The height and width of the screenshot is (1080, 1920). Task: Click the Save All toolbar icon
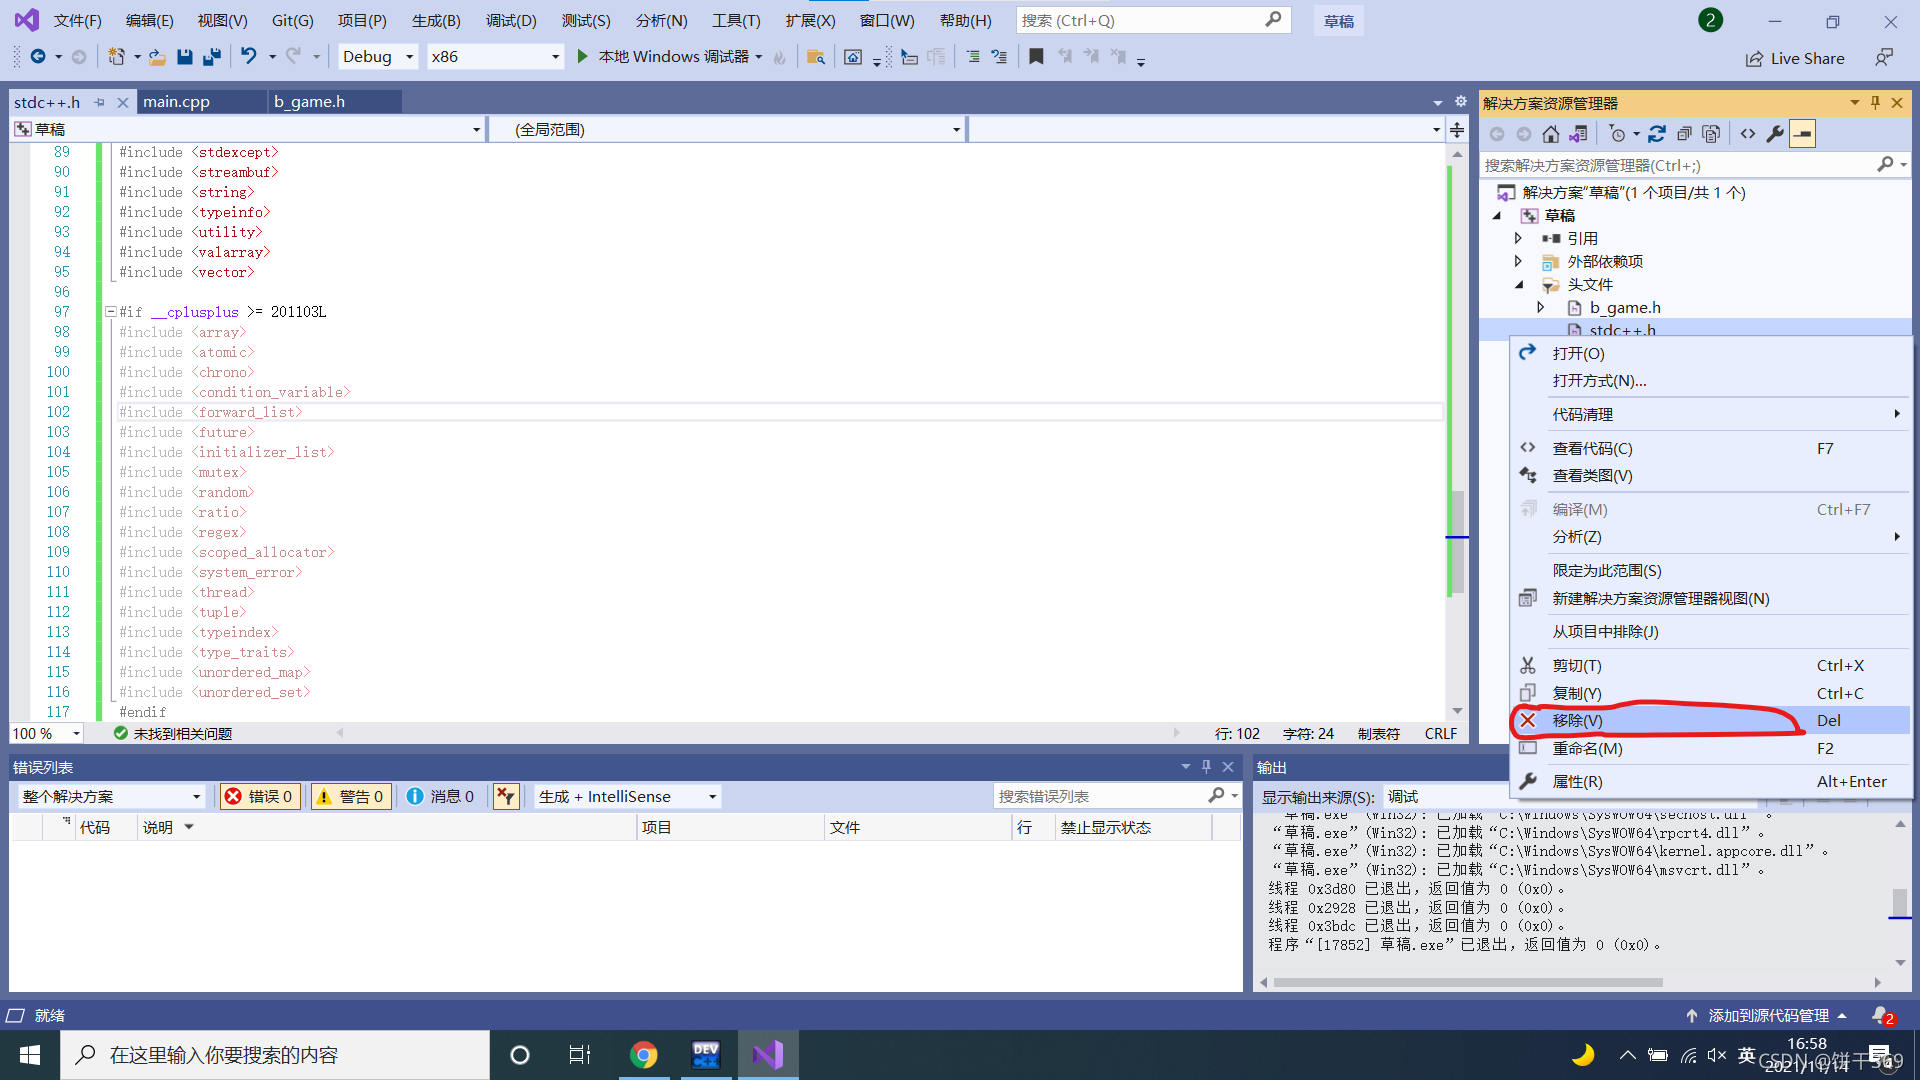[211, 57]
